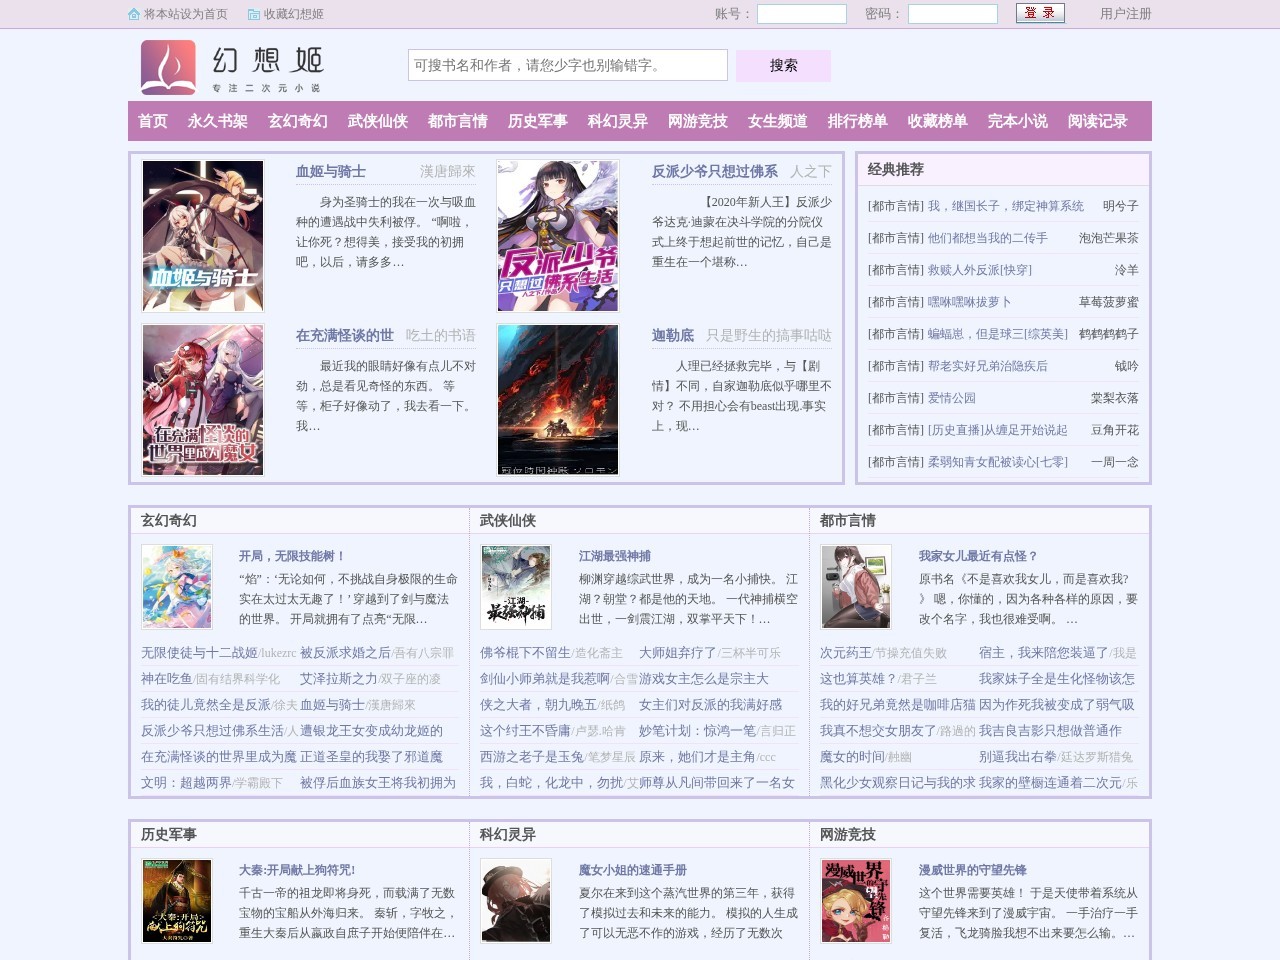Switch to the 完本小说 tab

click(1017, 121)
